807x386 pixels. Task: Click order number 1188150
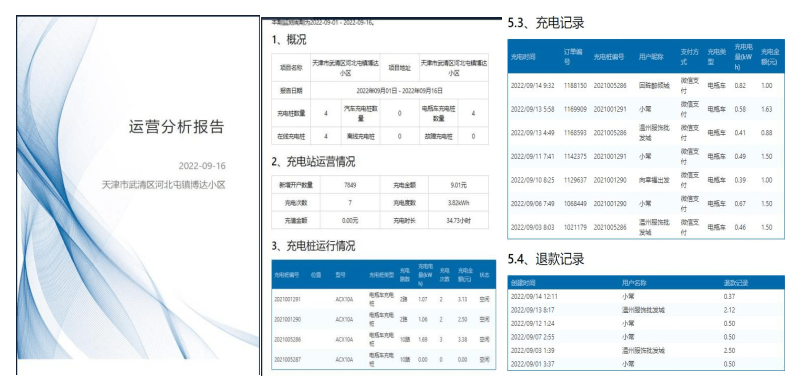pyautogui.click(x=575, y=85)
